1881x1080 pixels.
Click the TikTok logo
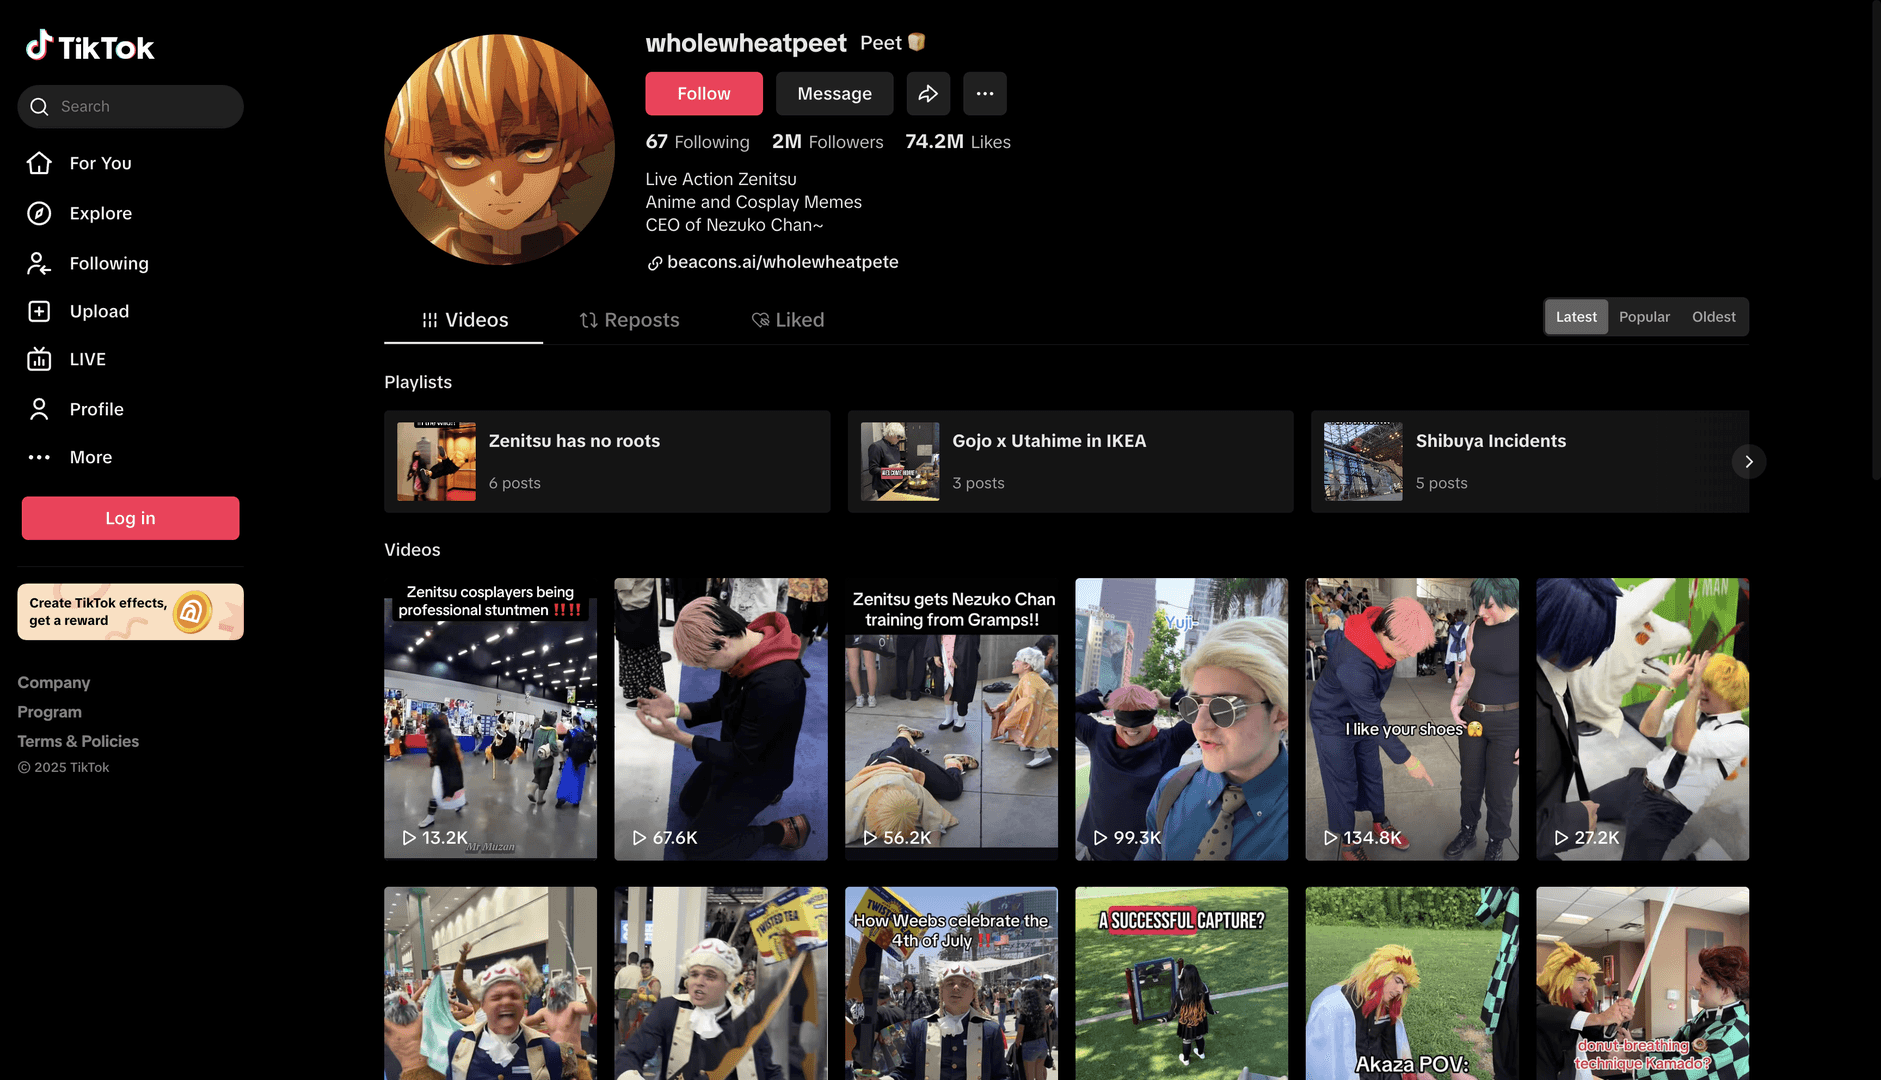(90, 46)
